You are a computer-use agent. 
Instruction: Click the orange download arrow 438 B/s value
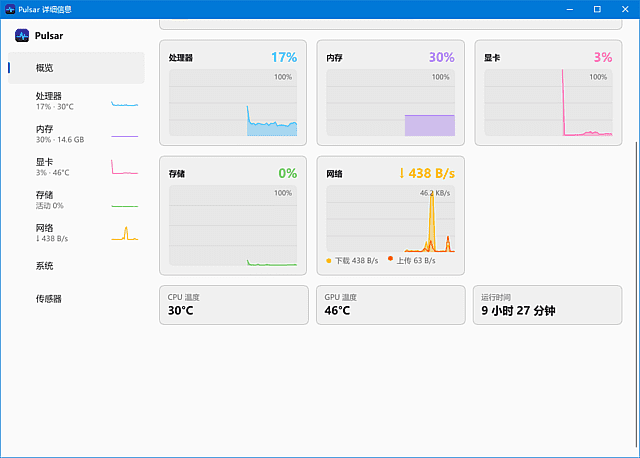pyautogui.click(x=427, y=173)
